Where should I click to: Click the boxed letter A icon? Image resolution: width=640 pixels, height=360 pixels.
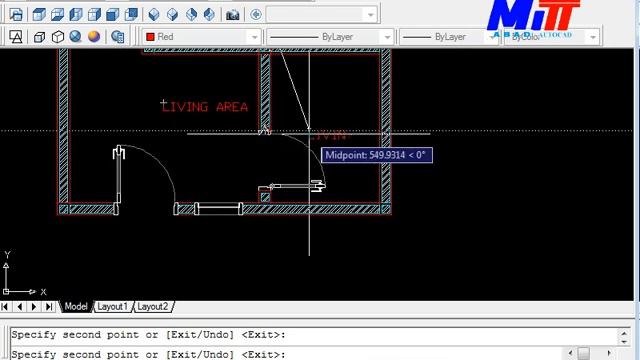pyautogui.click(x=16, y=37)
